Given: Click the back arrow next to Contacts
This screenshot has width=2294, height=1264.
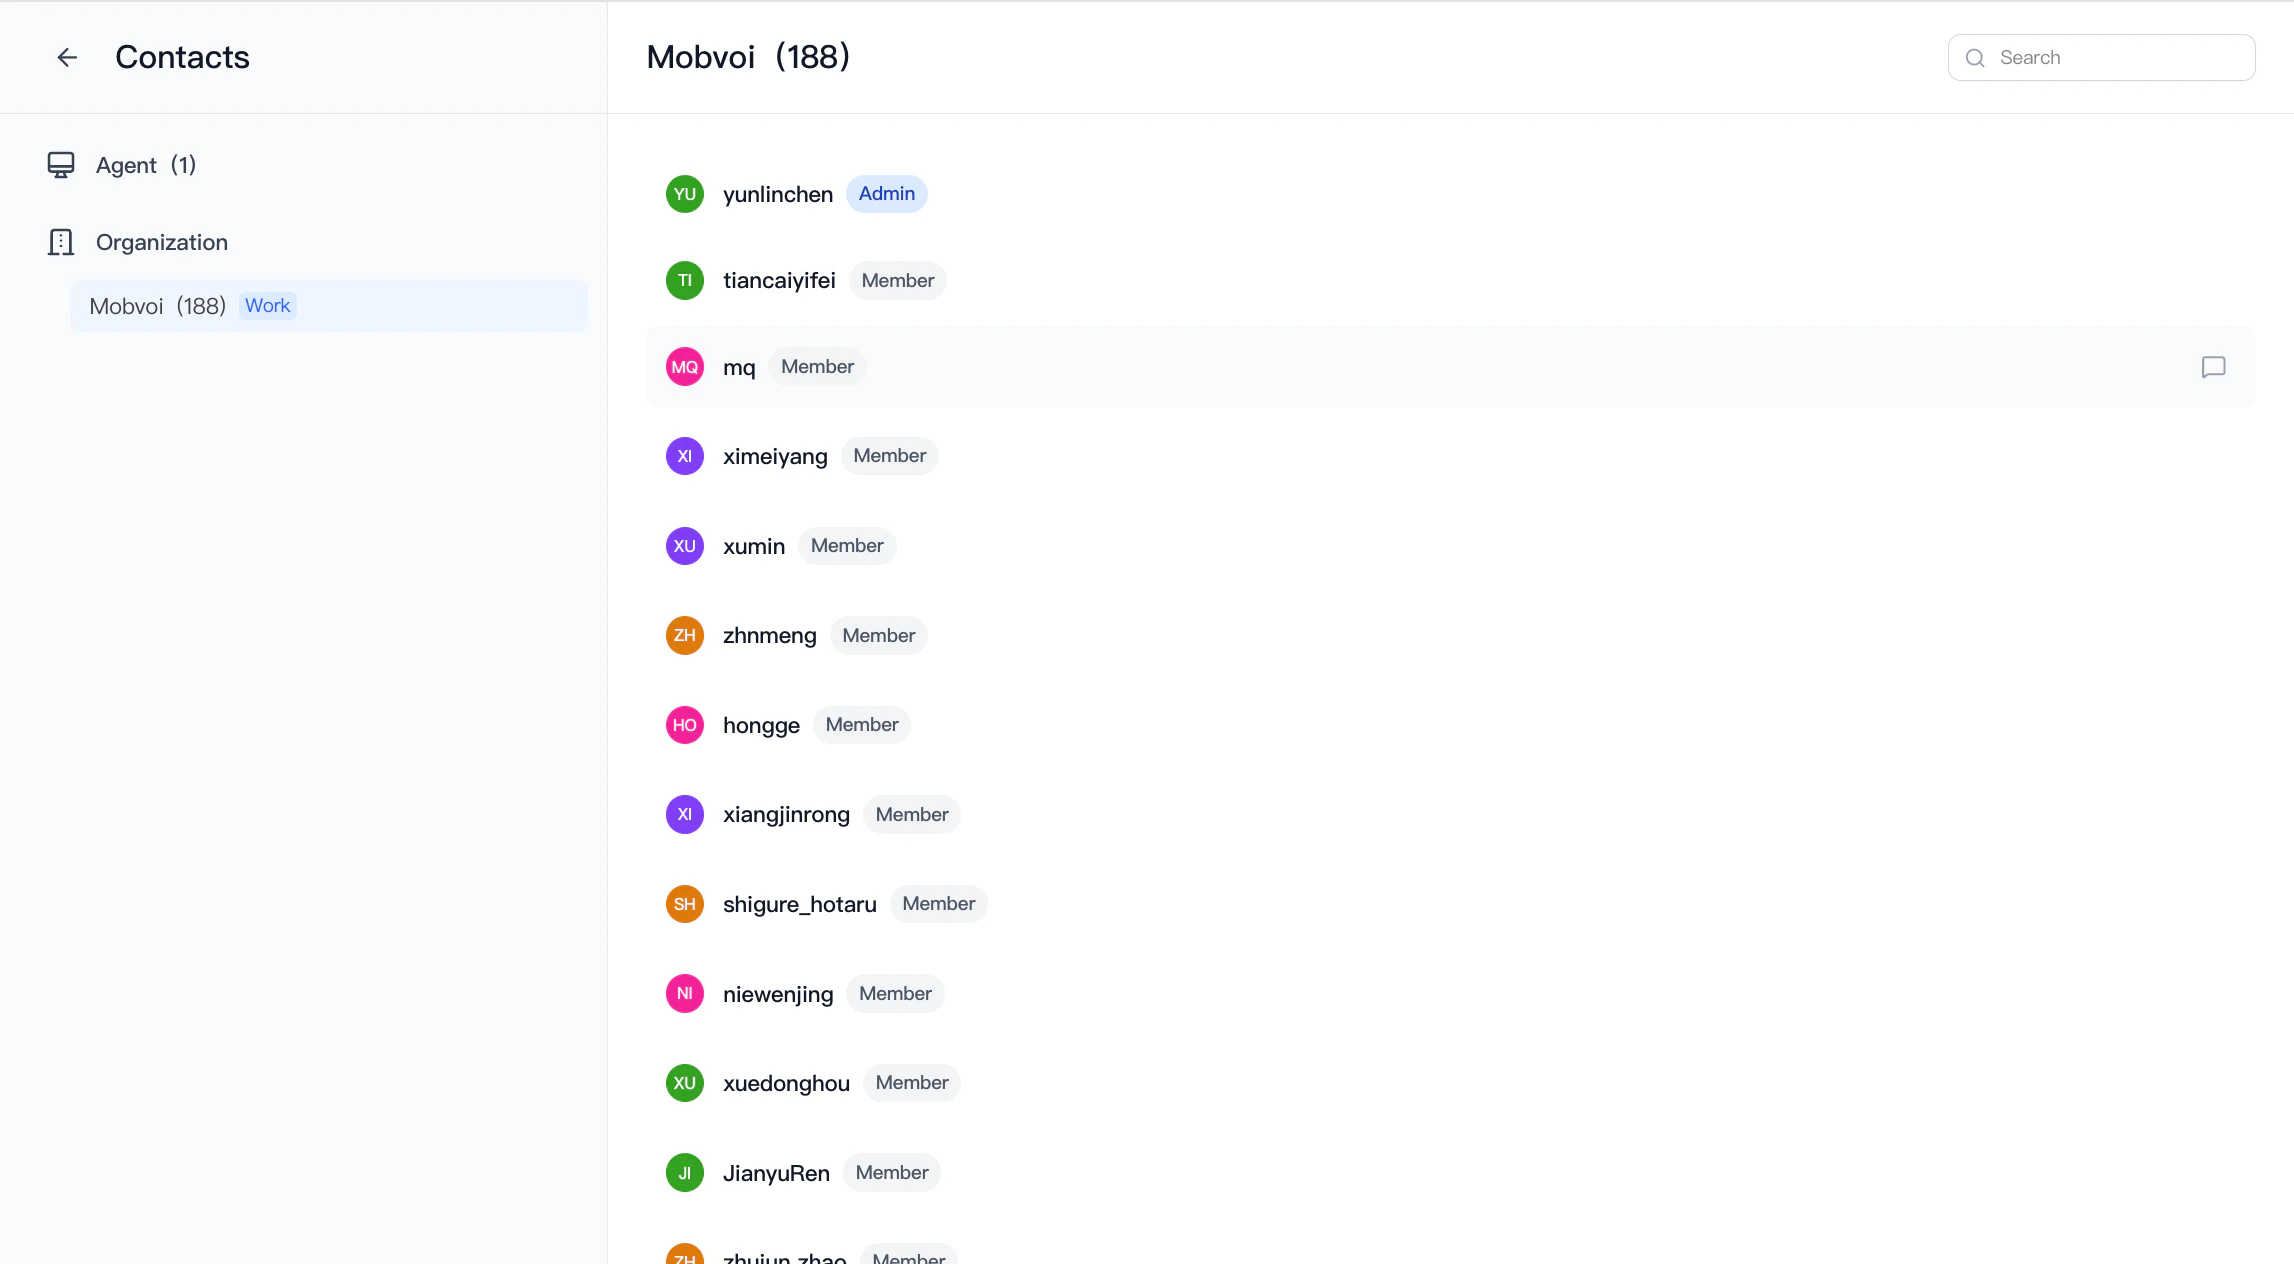Looking at the screenshot, I should pyautogui.click(x=67, y=58).
